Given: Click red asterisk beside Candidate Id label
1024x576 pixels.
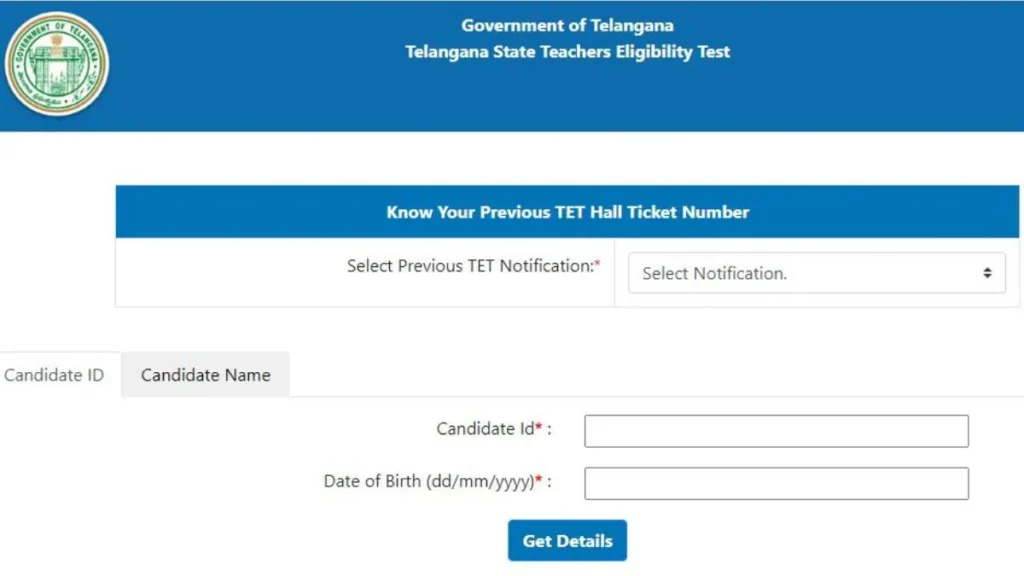Looking at the screenshot, I should click(x=539, y=426).
